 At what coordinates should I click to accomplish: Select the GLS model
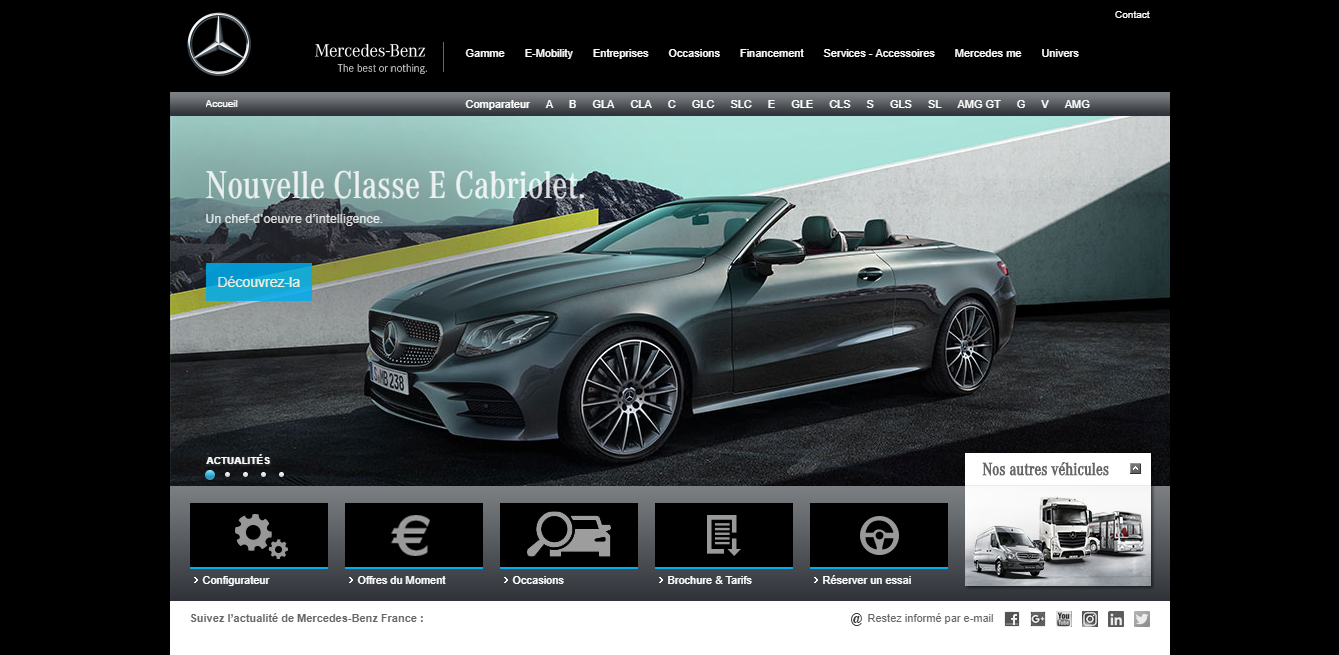[x=901, y=104]
